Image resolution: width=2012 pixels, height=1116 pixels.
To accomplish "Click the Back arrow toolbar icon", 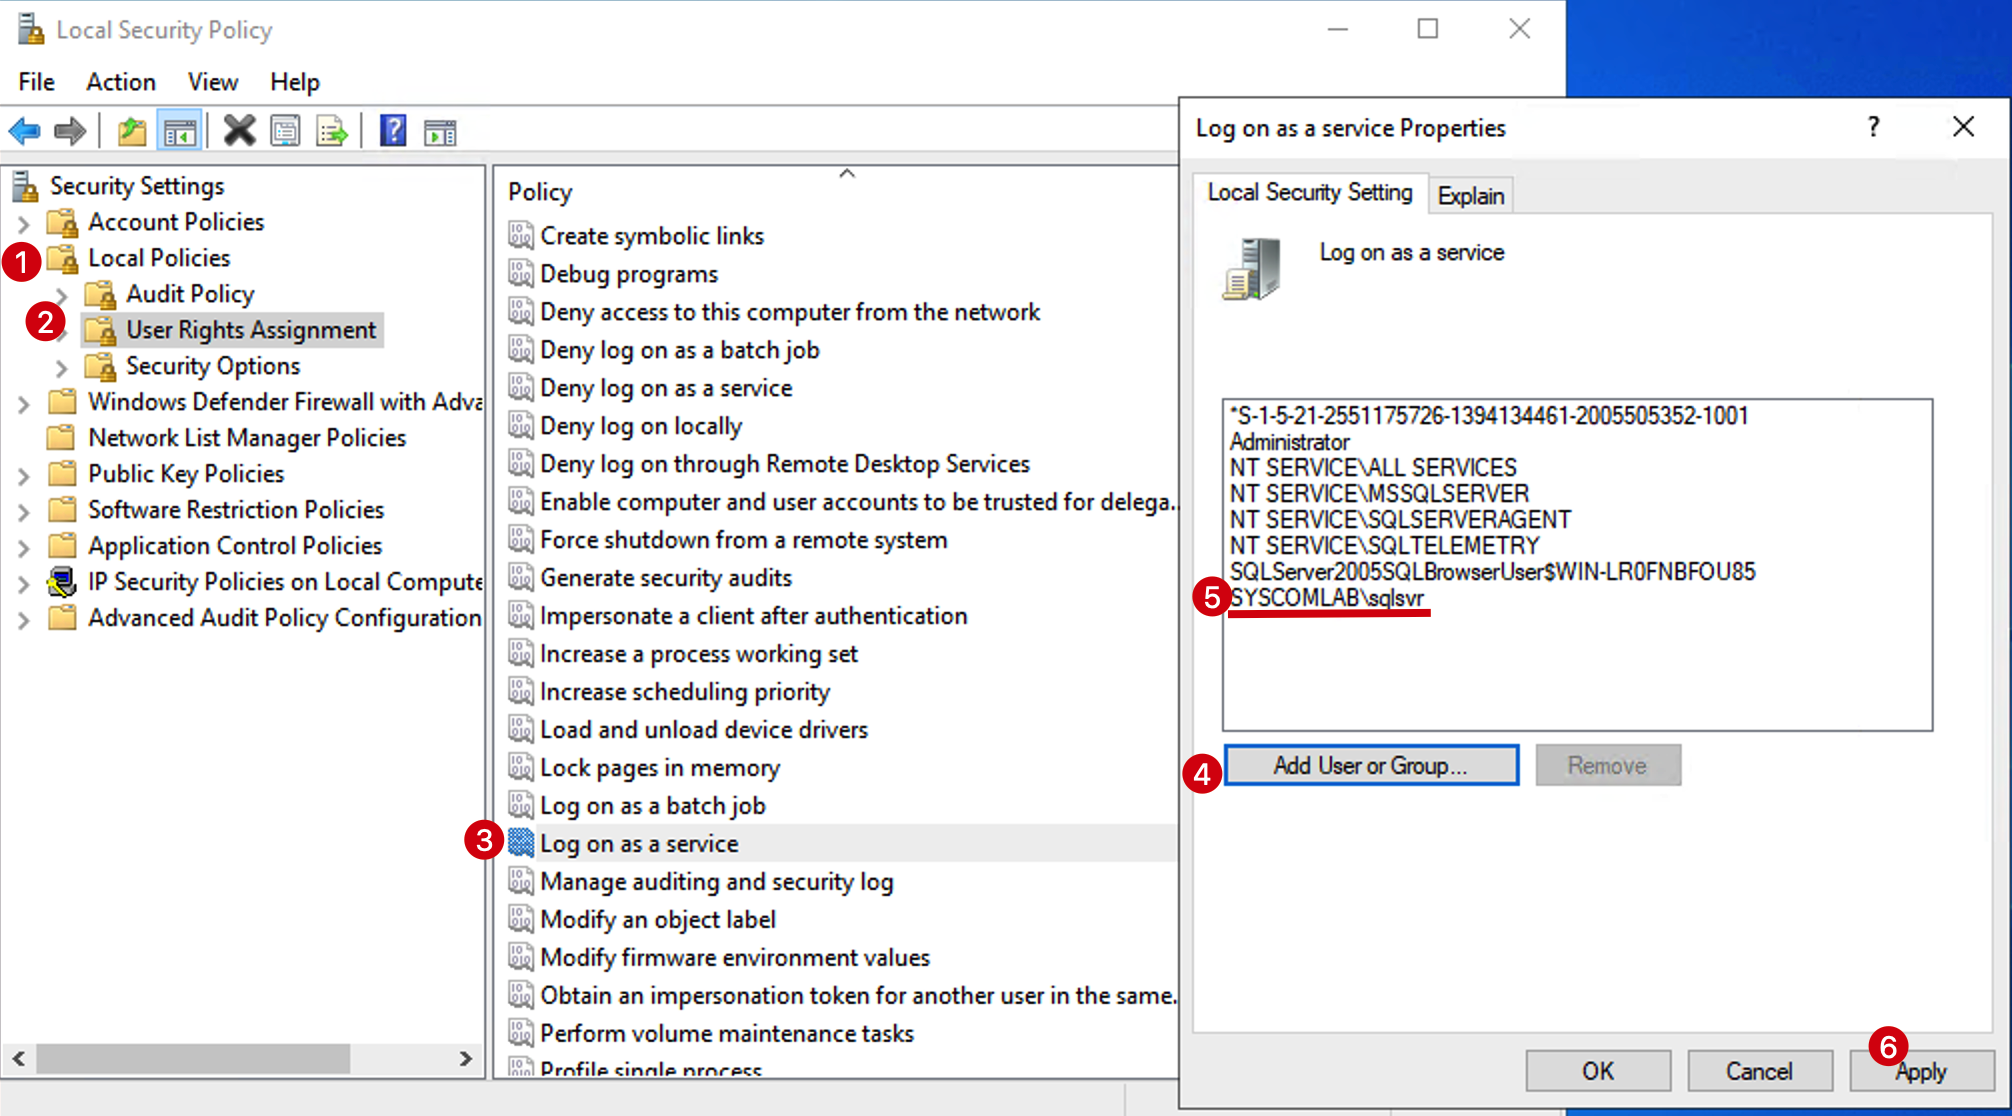I will tap(24, 131).
